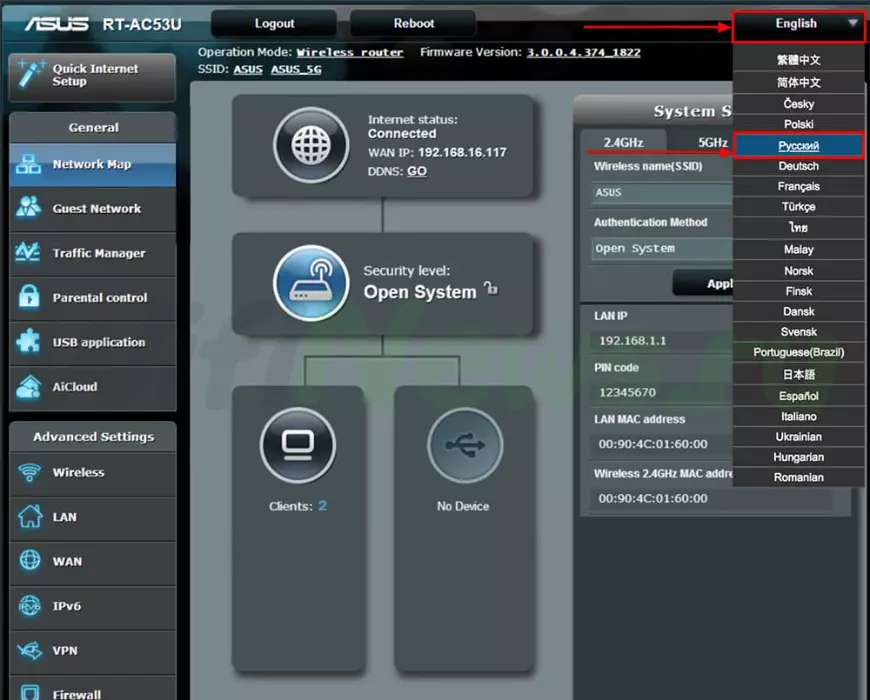The image size is (870, 700).
Task: Open the Clients computer icon
Action: [x=297, y=444]
